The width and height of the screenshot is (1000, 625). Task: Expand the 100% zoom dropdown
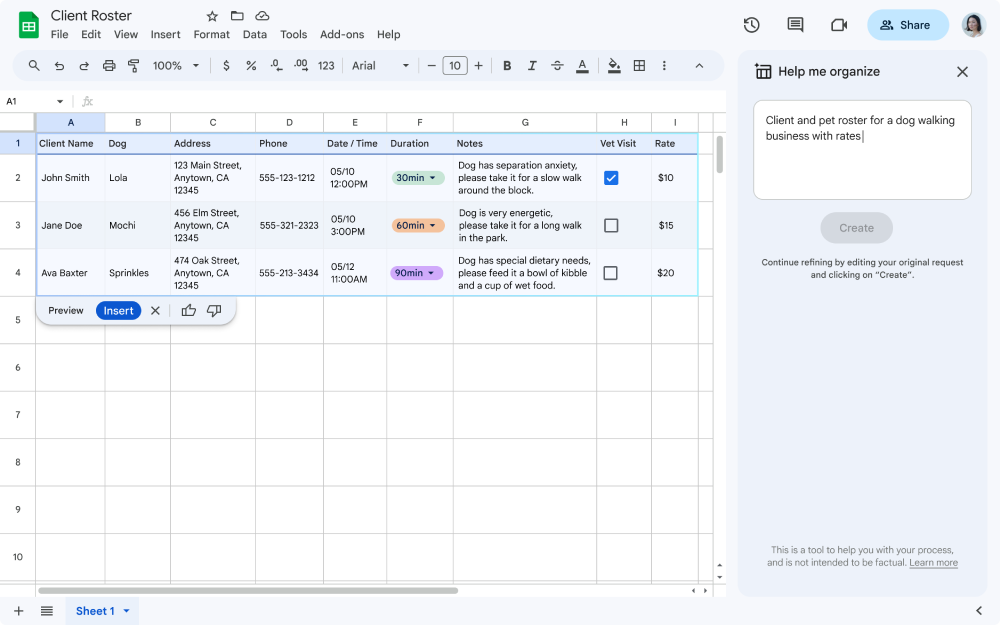pos(176,66)
